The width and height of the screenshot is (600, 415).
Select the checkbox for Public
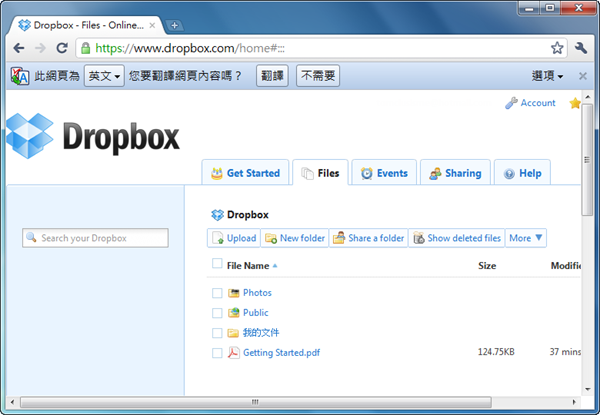pyautogui.click(x=217, y=313)
